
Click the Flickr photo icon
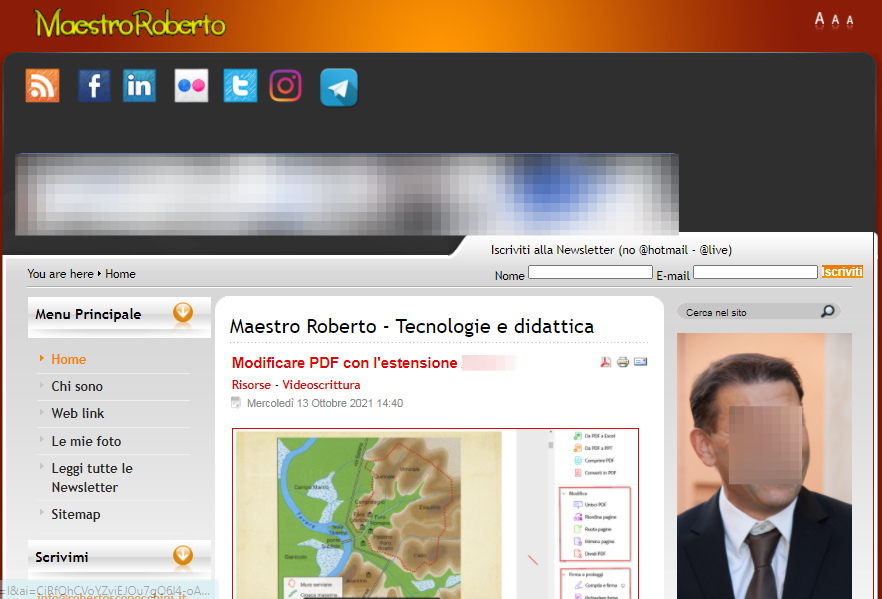(x=190, y=86)
